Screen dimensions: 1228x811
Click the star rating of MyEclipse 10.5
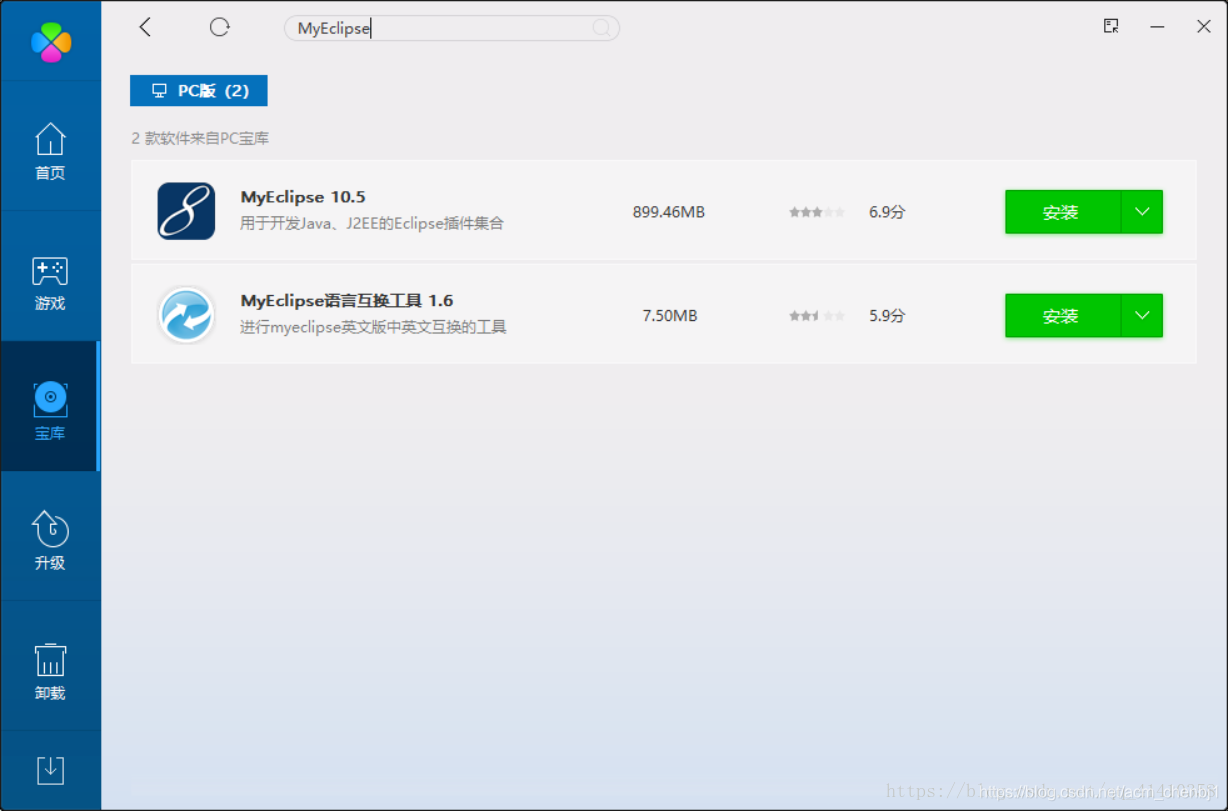click(x=816, y=212)
